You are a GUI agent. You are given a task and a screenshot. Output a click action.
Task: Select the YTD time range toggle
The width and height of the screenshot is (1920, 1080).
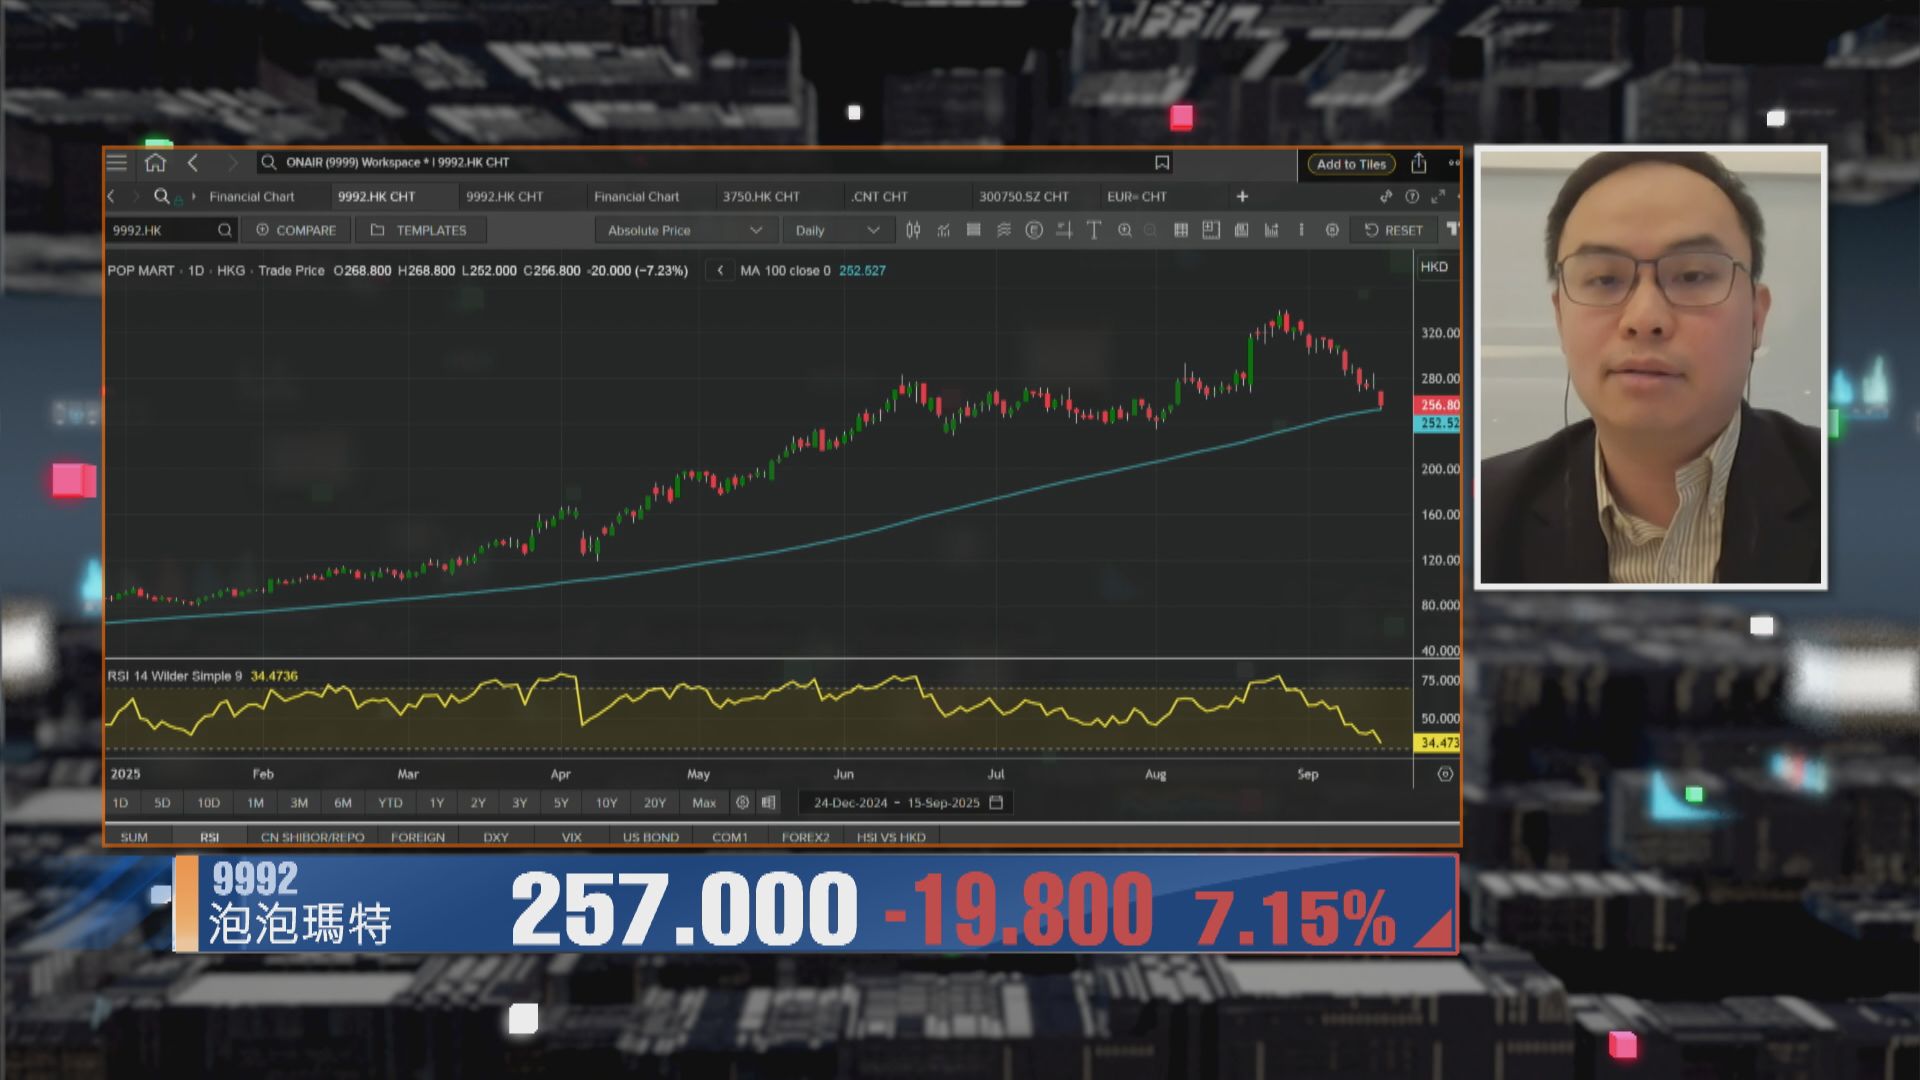pyautogui.click(x=390, y=802)
